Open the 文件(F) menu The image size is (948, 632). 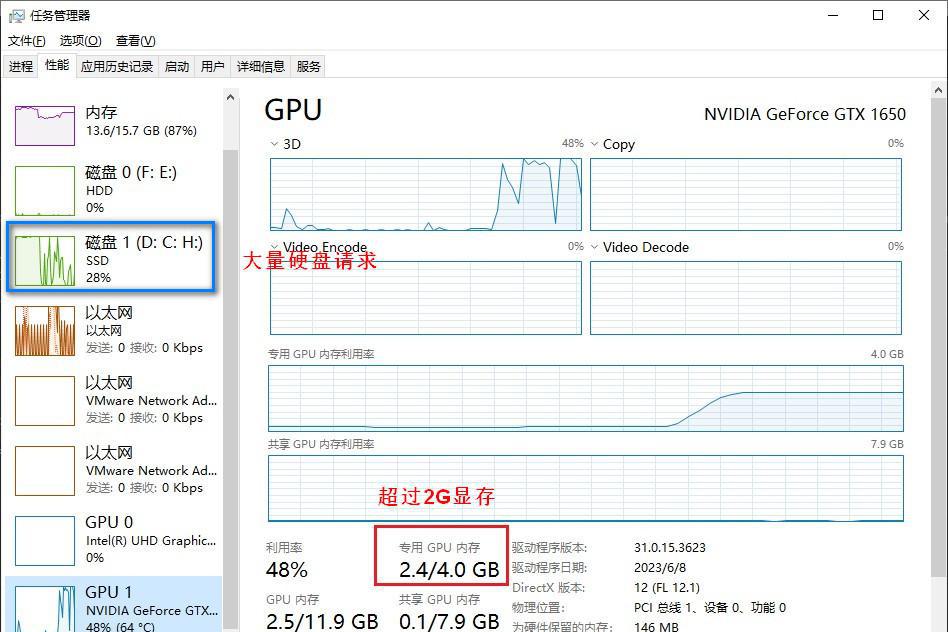pos(27,41)
